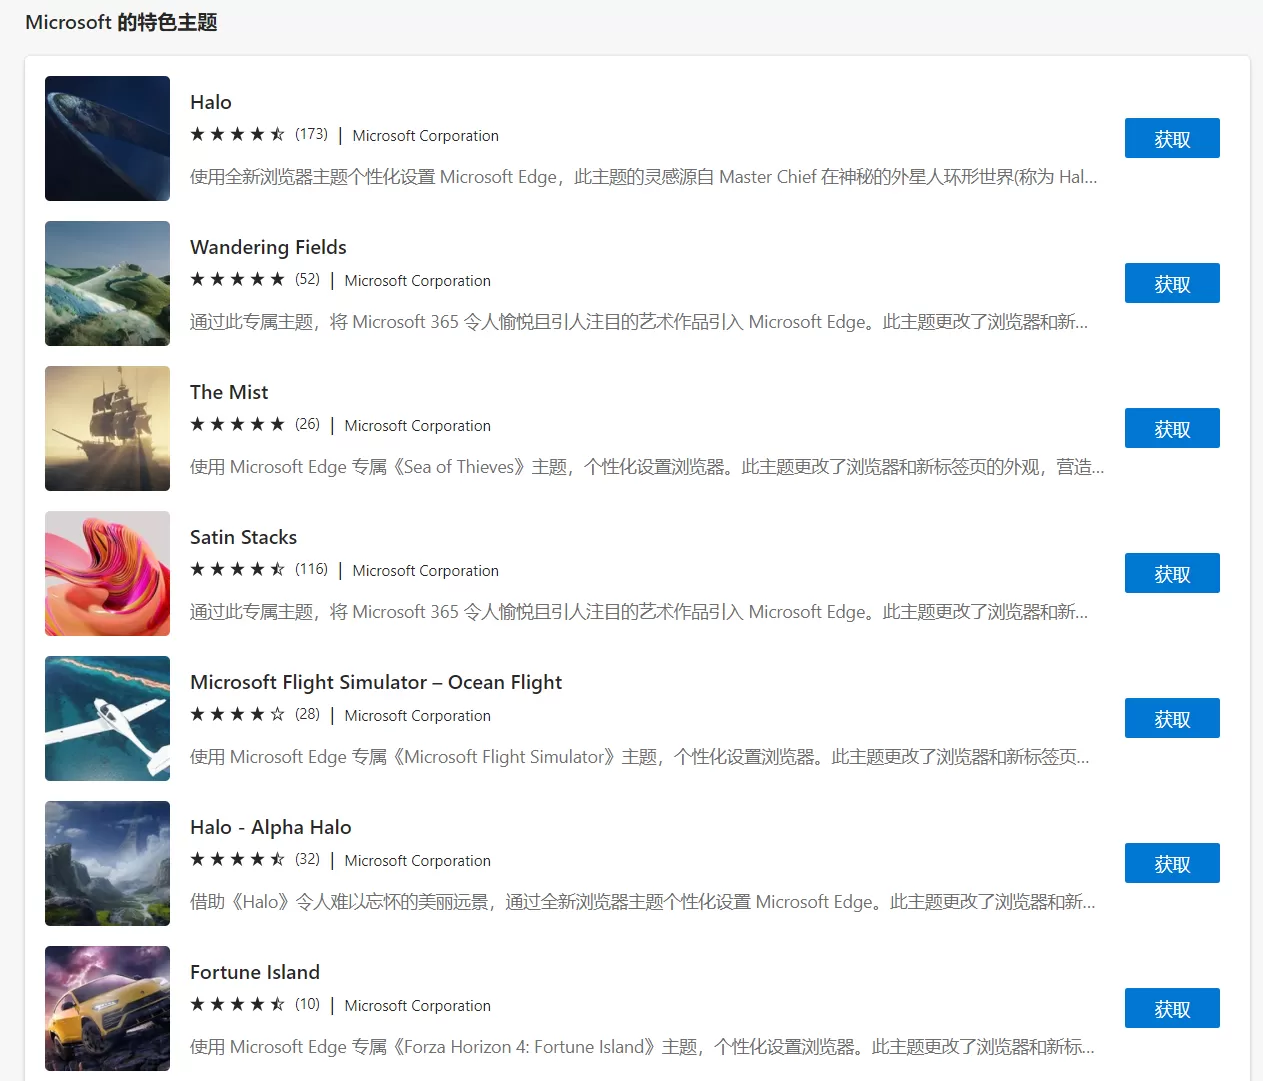Click Alpha Halo description starting 借助《Halo》
This screenshot has width=1263, height=1081.
coord(643,902)
